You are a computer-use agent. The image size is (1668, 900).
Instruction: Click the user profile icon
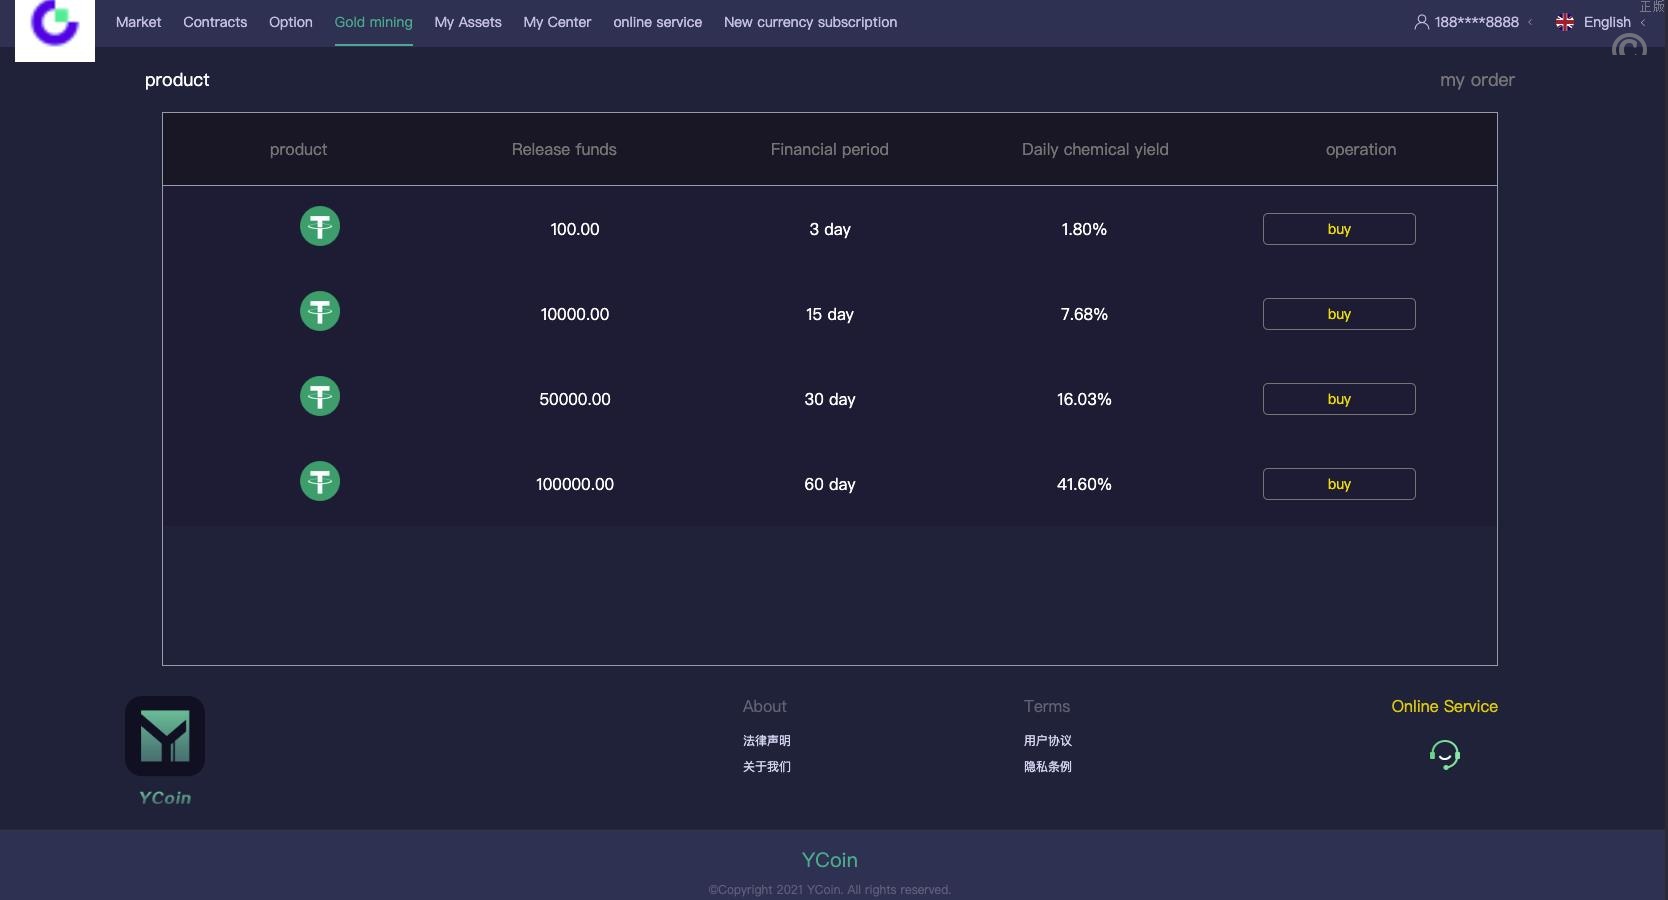(1421, 22)
